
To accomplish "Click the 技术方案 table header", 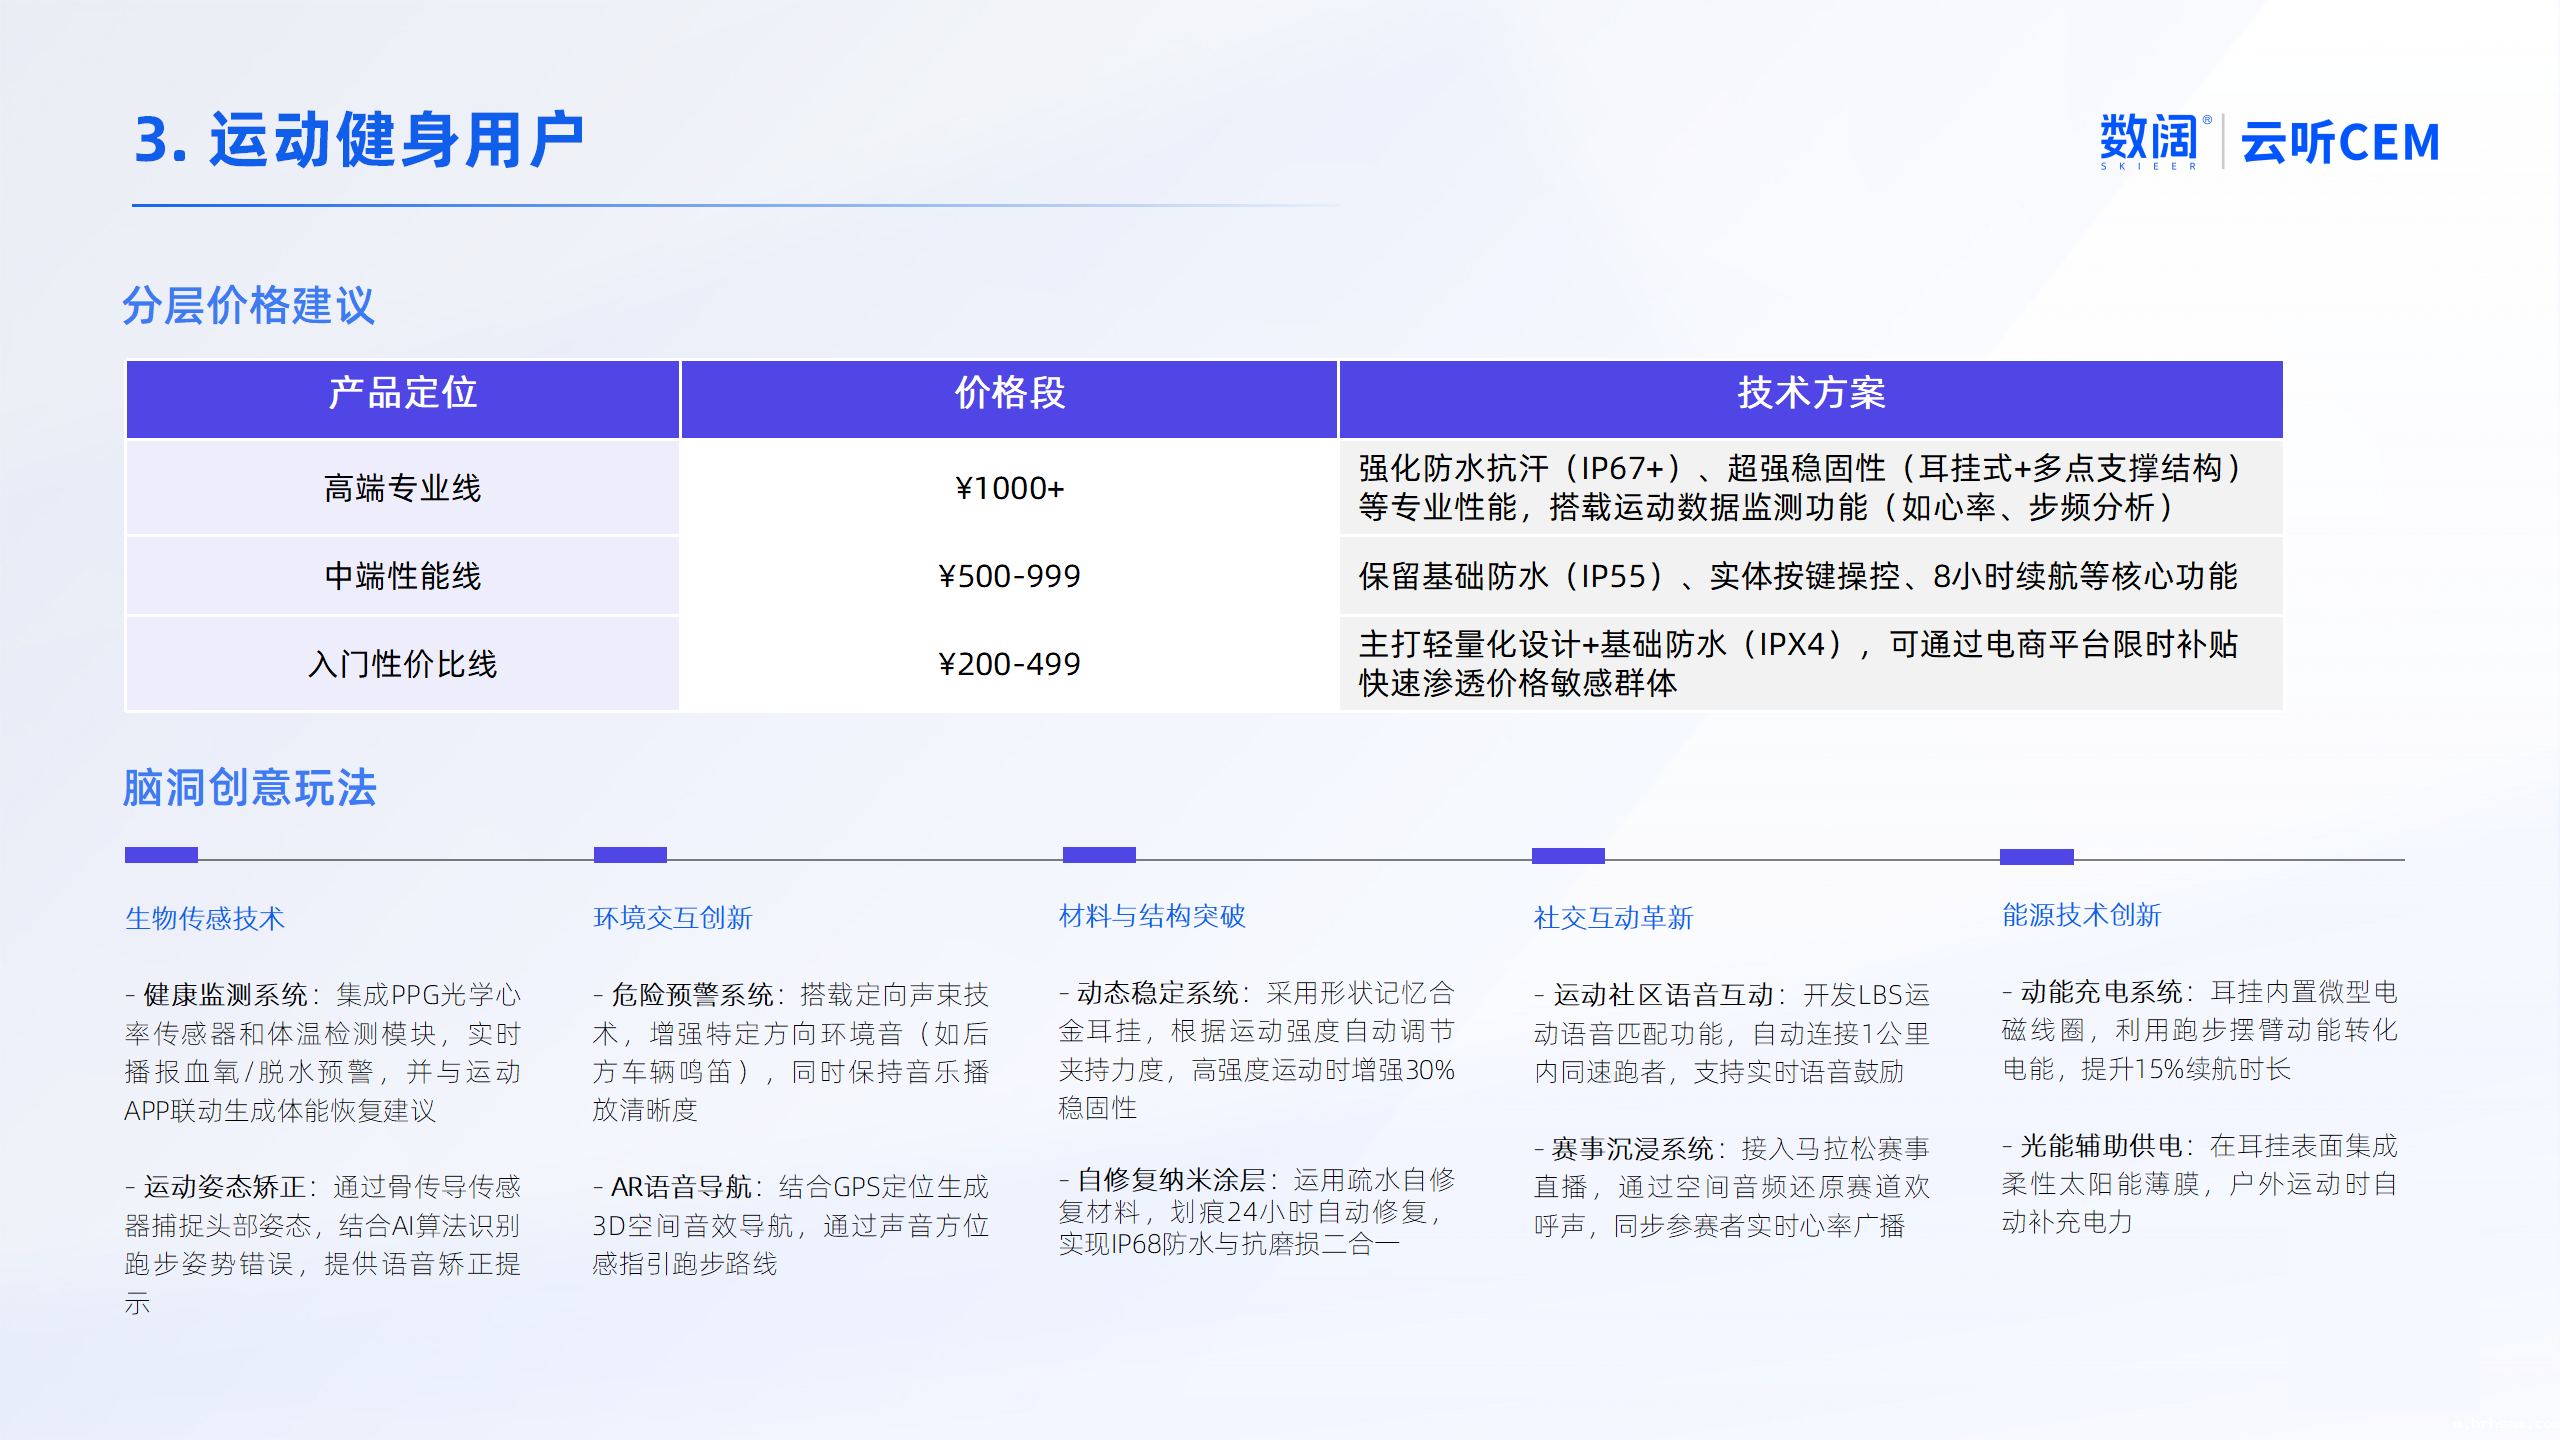I will point(1810,393).
